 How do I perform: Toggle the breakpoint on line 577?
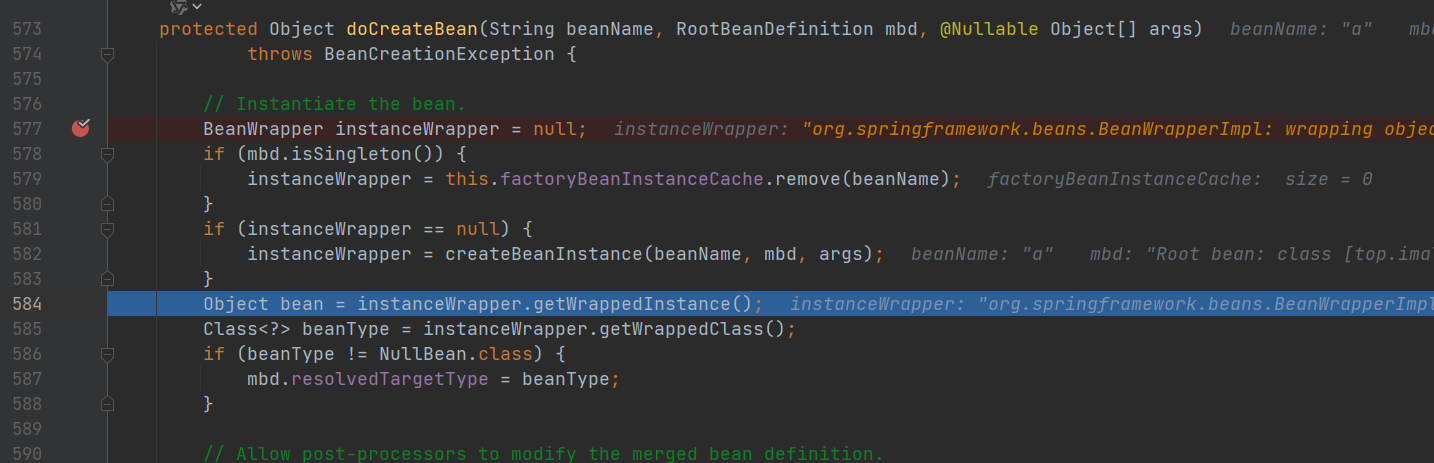click(x=81, y=128)
